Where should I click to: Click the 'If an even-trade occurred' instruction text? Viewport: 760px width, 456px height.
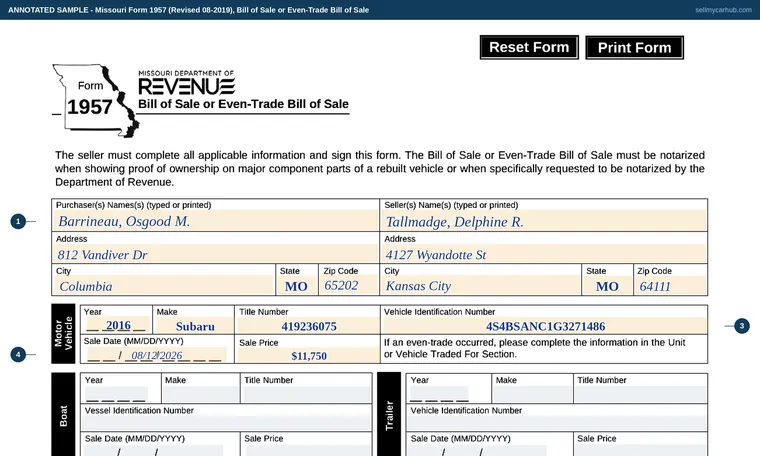[535, 348]
